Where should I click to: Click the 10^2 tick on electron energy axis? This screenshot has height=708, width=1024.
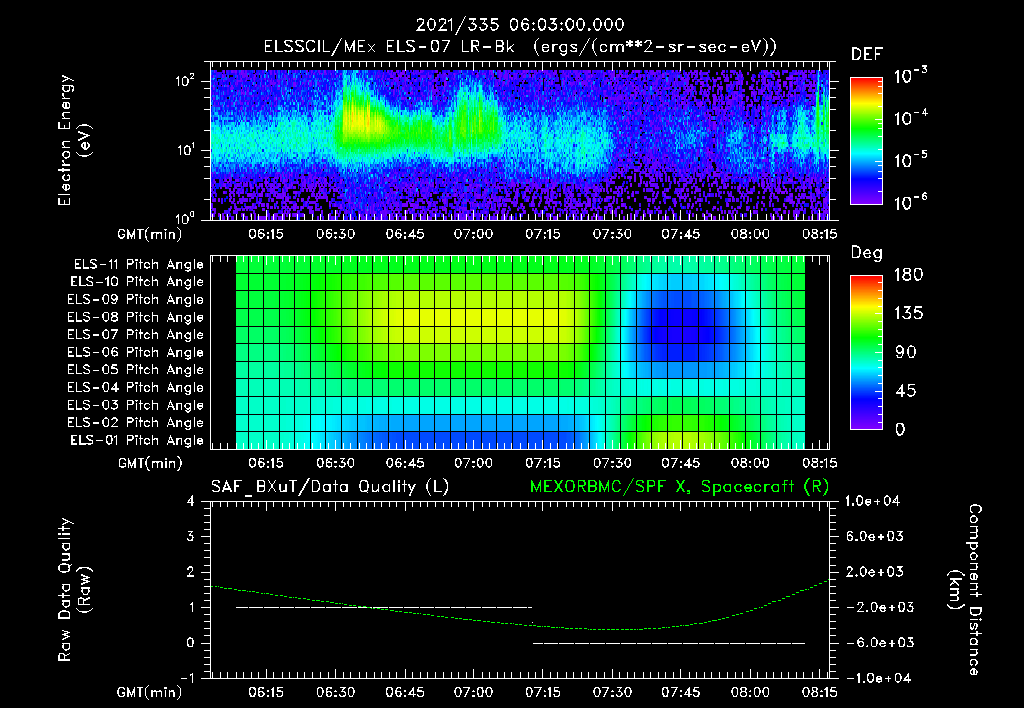click(185, 82)
